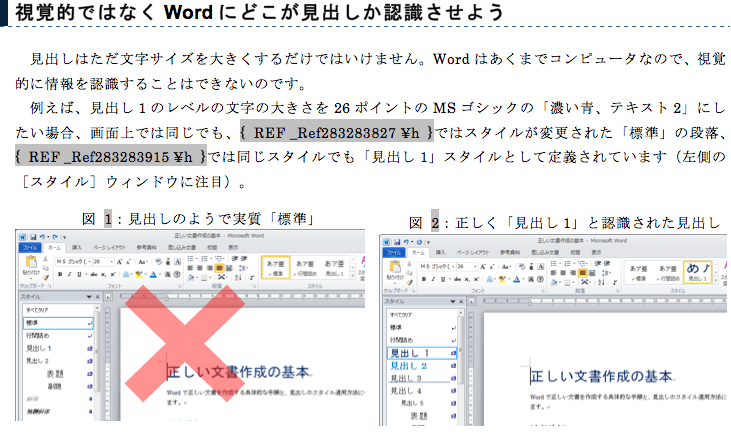Click the Styles pane scrollbar in Figure 1
This screenshot has height=446, width=731.
point(97,350)
